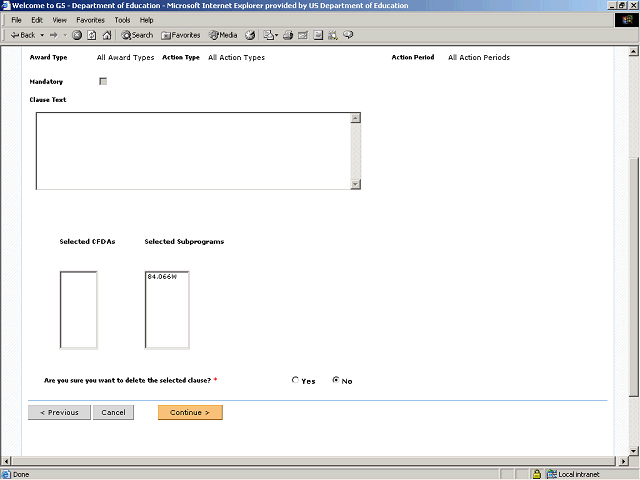
Task: Open the Media pane
Action: (x=223, y=35)
